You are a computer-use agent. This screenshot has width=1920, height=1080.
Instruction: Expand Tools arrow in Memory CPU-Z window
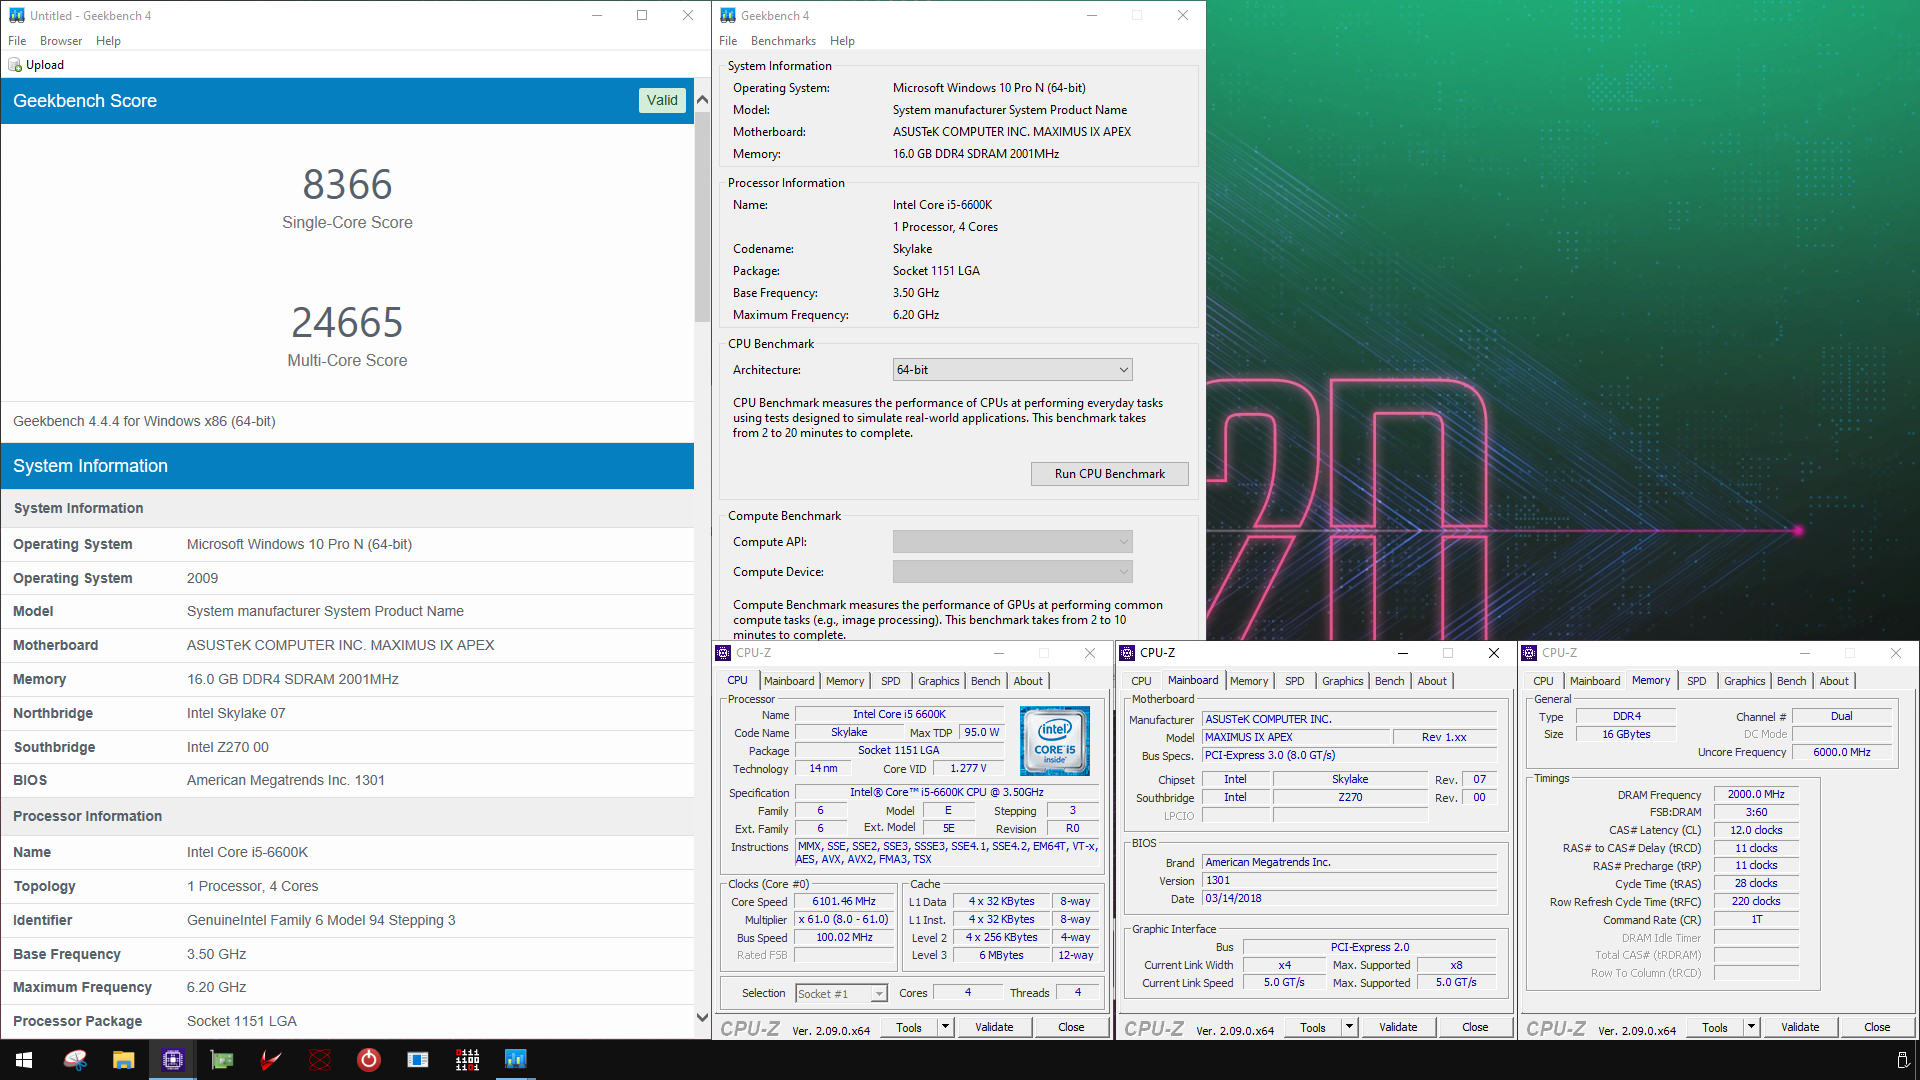click(x=1751, y=1027)
